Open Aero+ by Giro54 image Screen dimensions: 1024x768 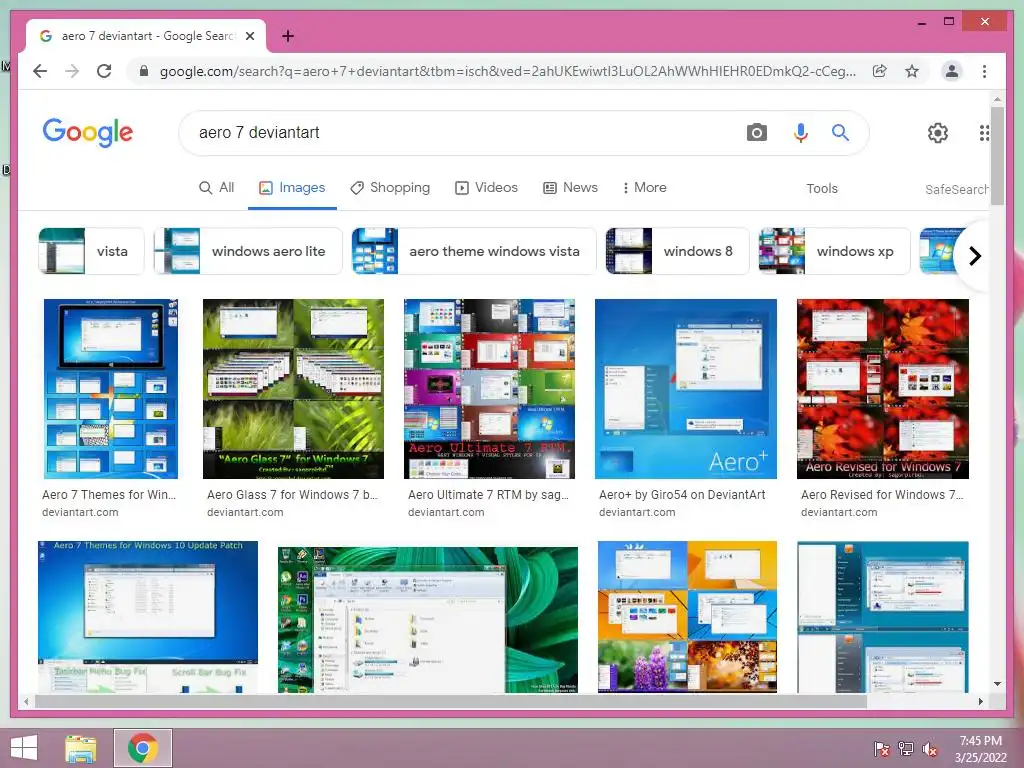click(x=686, y=389)
